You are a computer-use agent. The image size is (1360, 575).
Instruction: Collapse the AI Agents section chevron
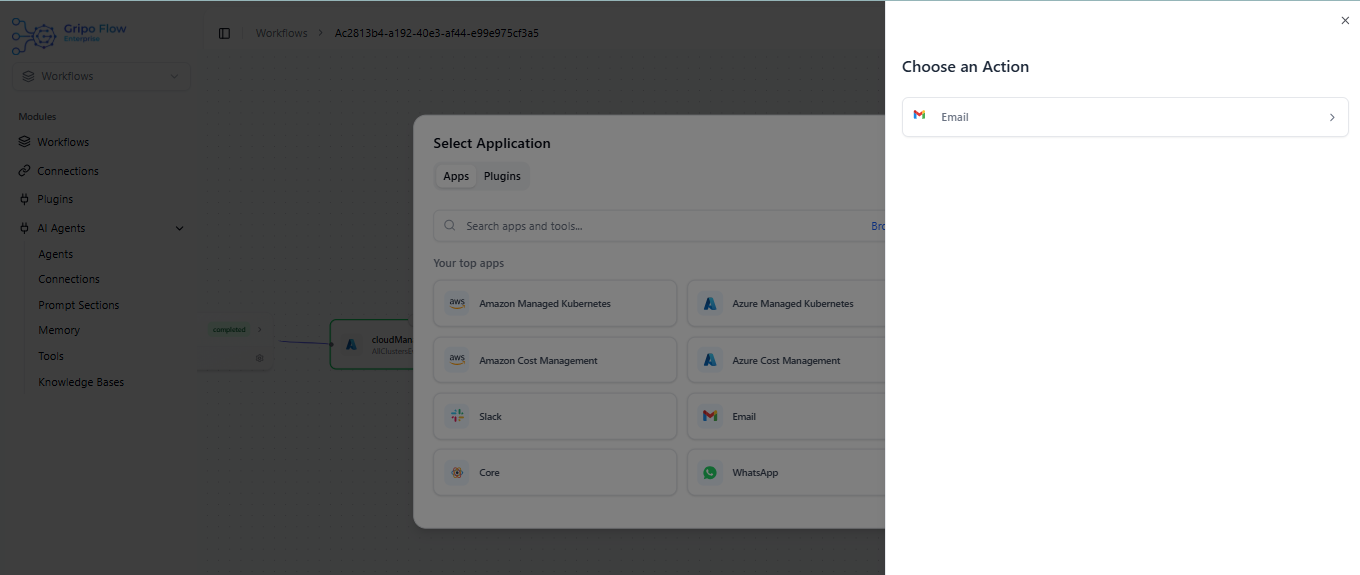(180, 228)
